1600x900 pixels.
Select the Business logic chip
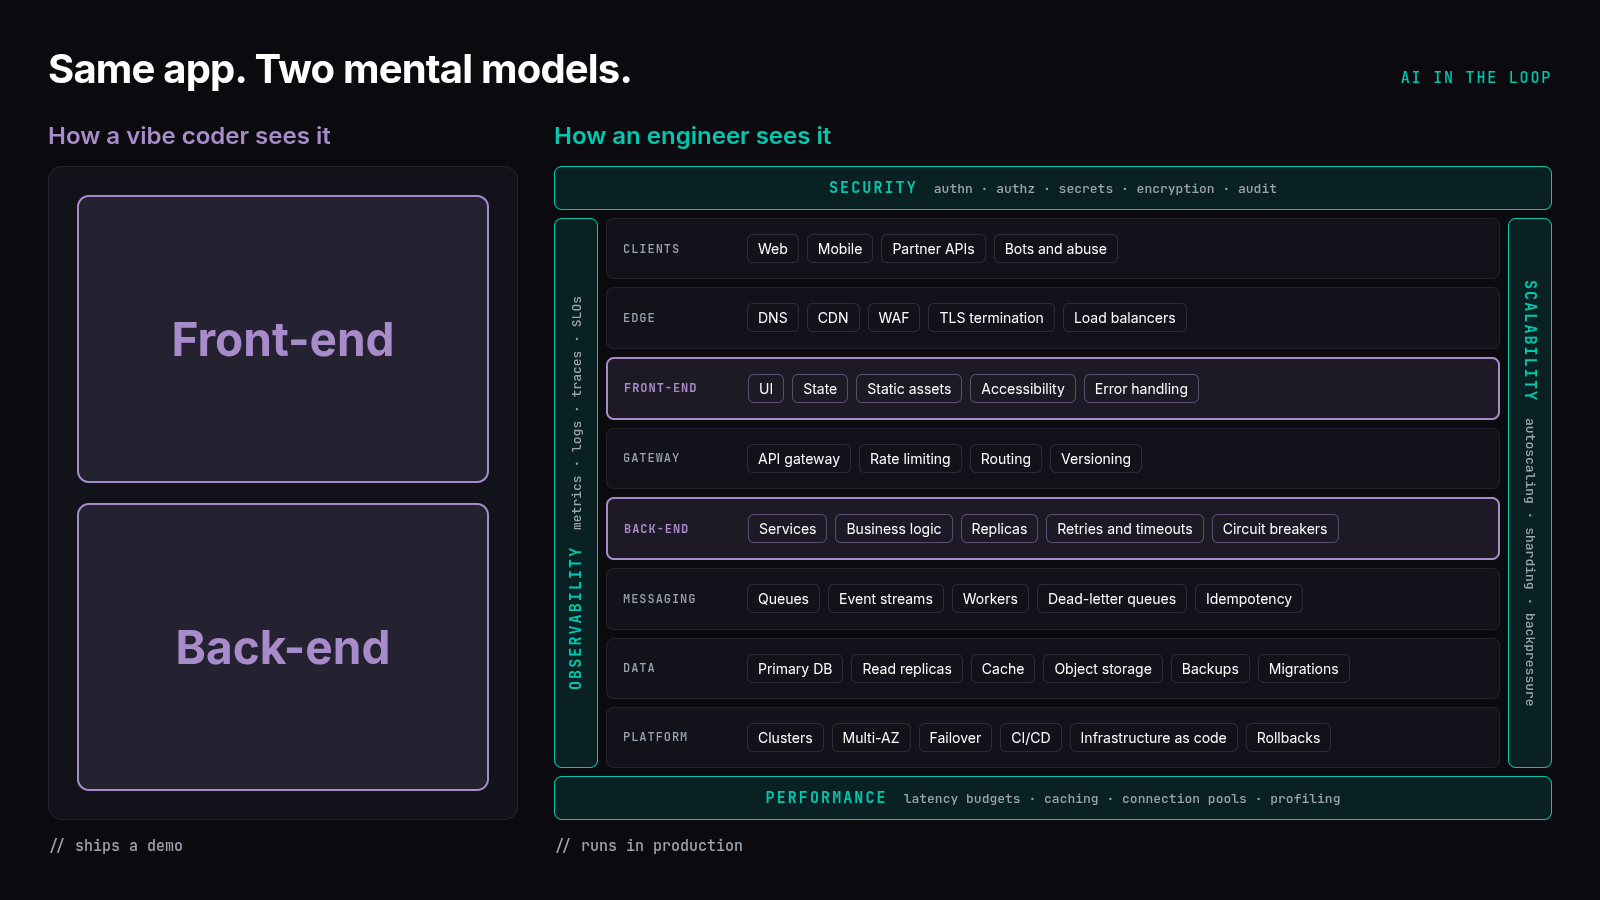(894, 529)
